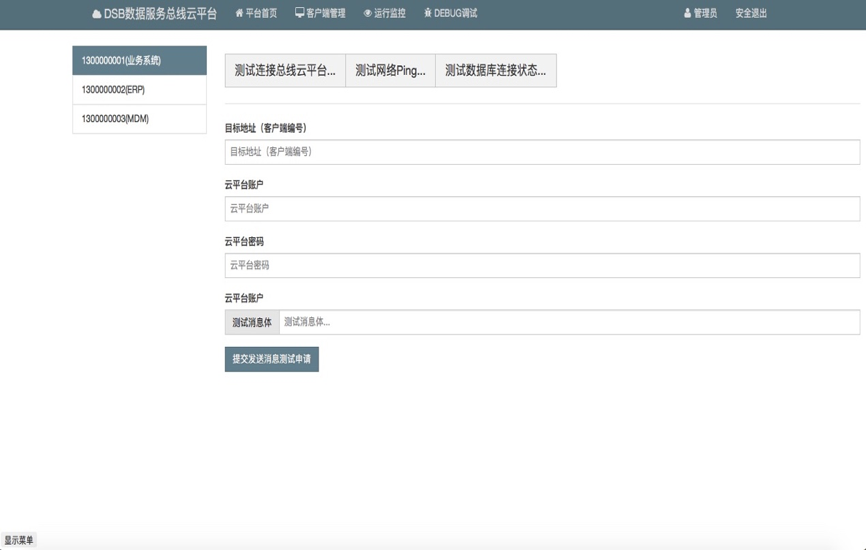866x550 pixels.
Task: Click 安全退出 to log out
Action: (751, 13)
